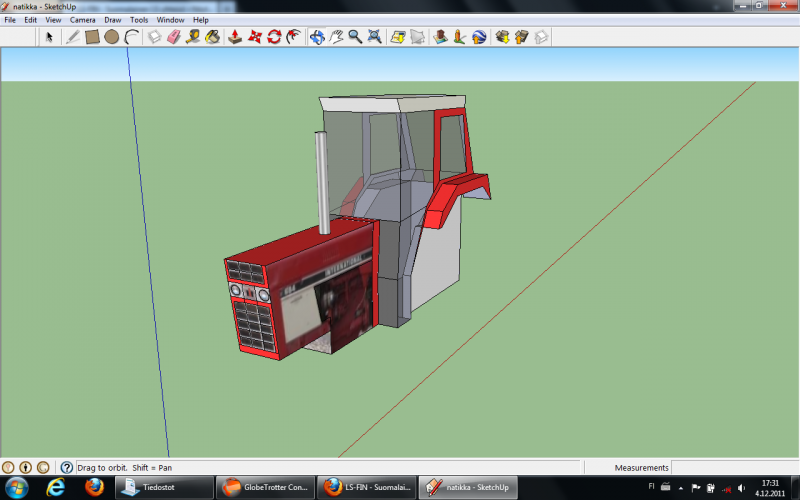Pick the Paint Bucket tool

coord(212,37)
